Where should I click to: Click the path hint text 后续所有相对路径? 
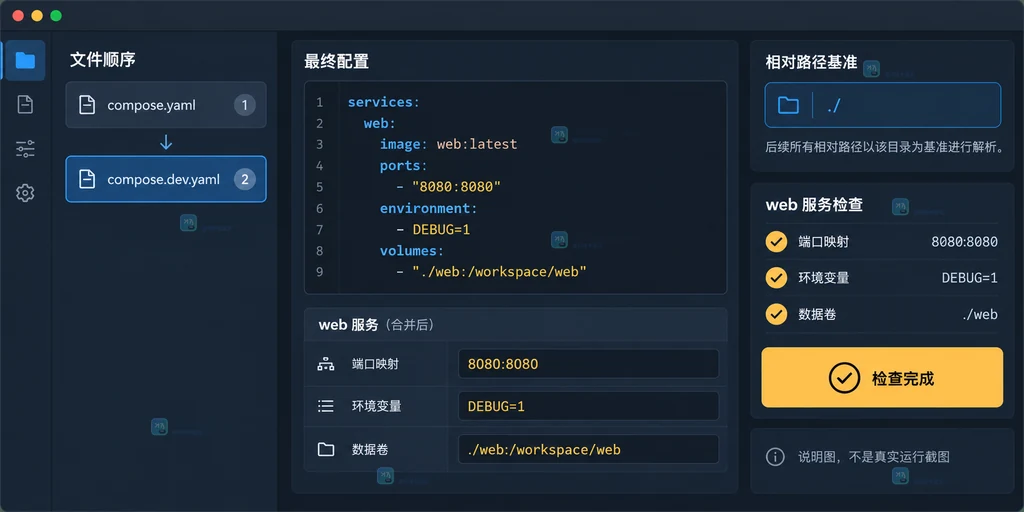click(884, 148)
